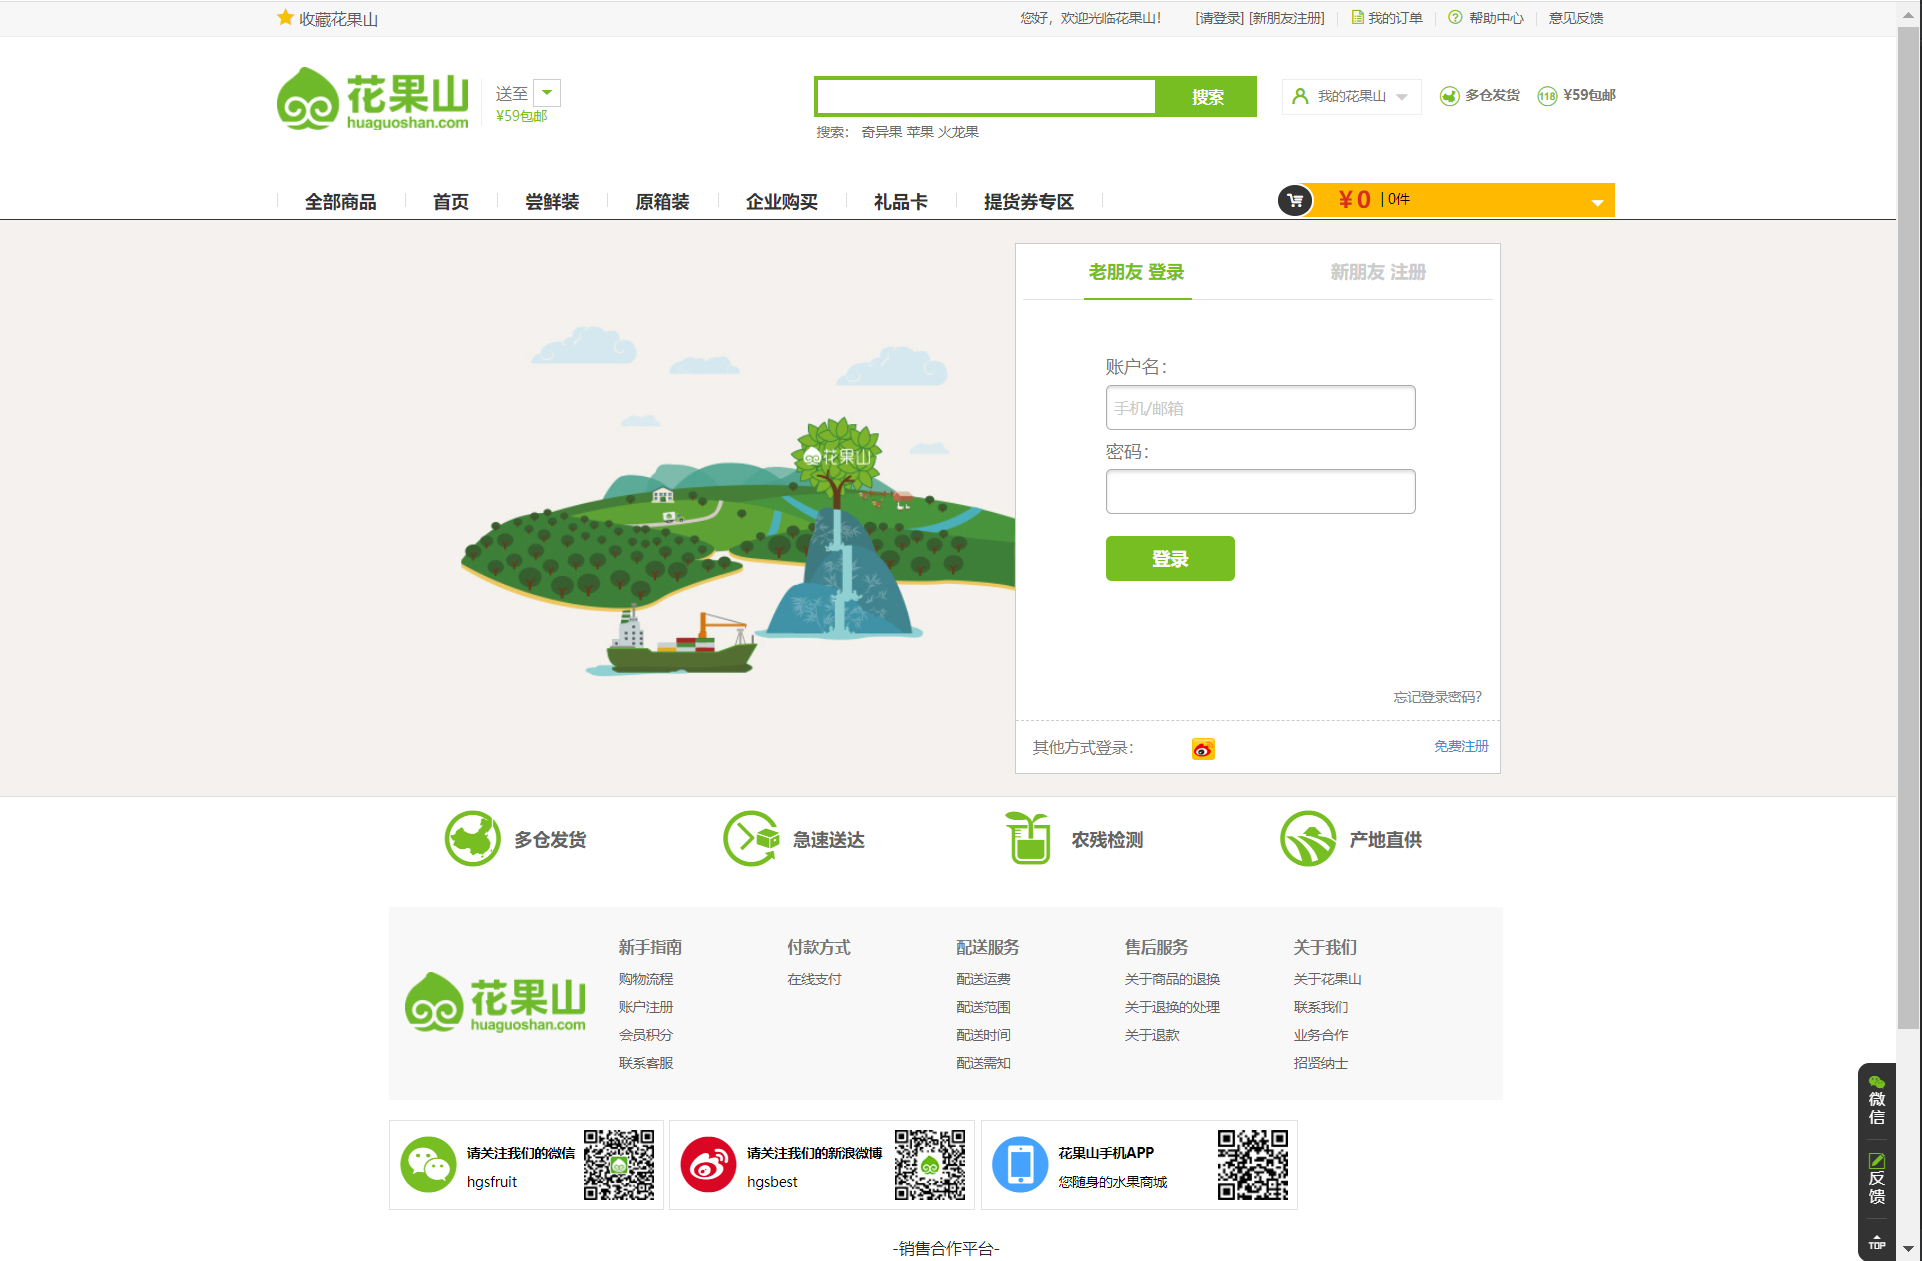
Task: Click suggested search term 火龙果
Action: point(958,132)
